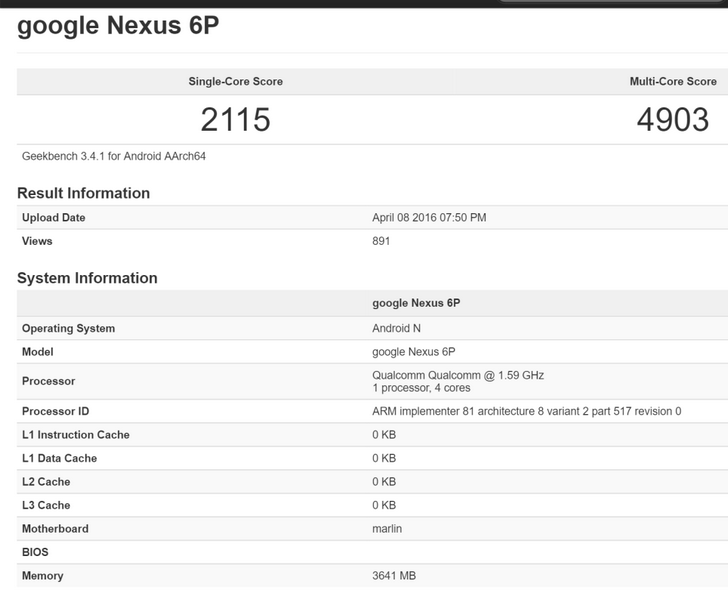Click the views count 891
Screen dimensions: 728x600
tap(381, 241)
